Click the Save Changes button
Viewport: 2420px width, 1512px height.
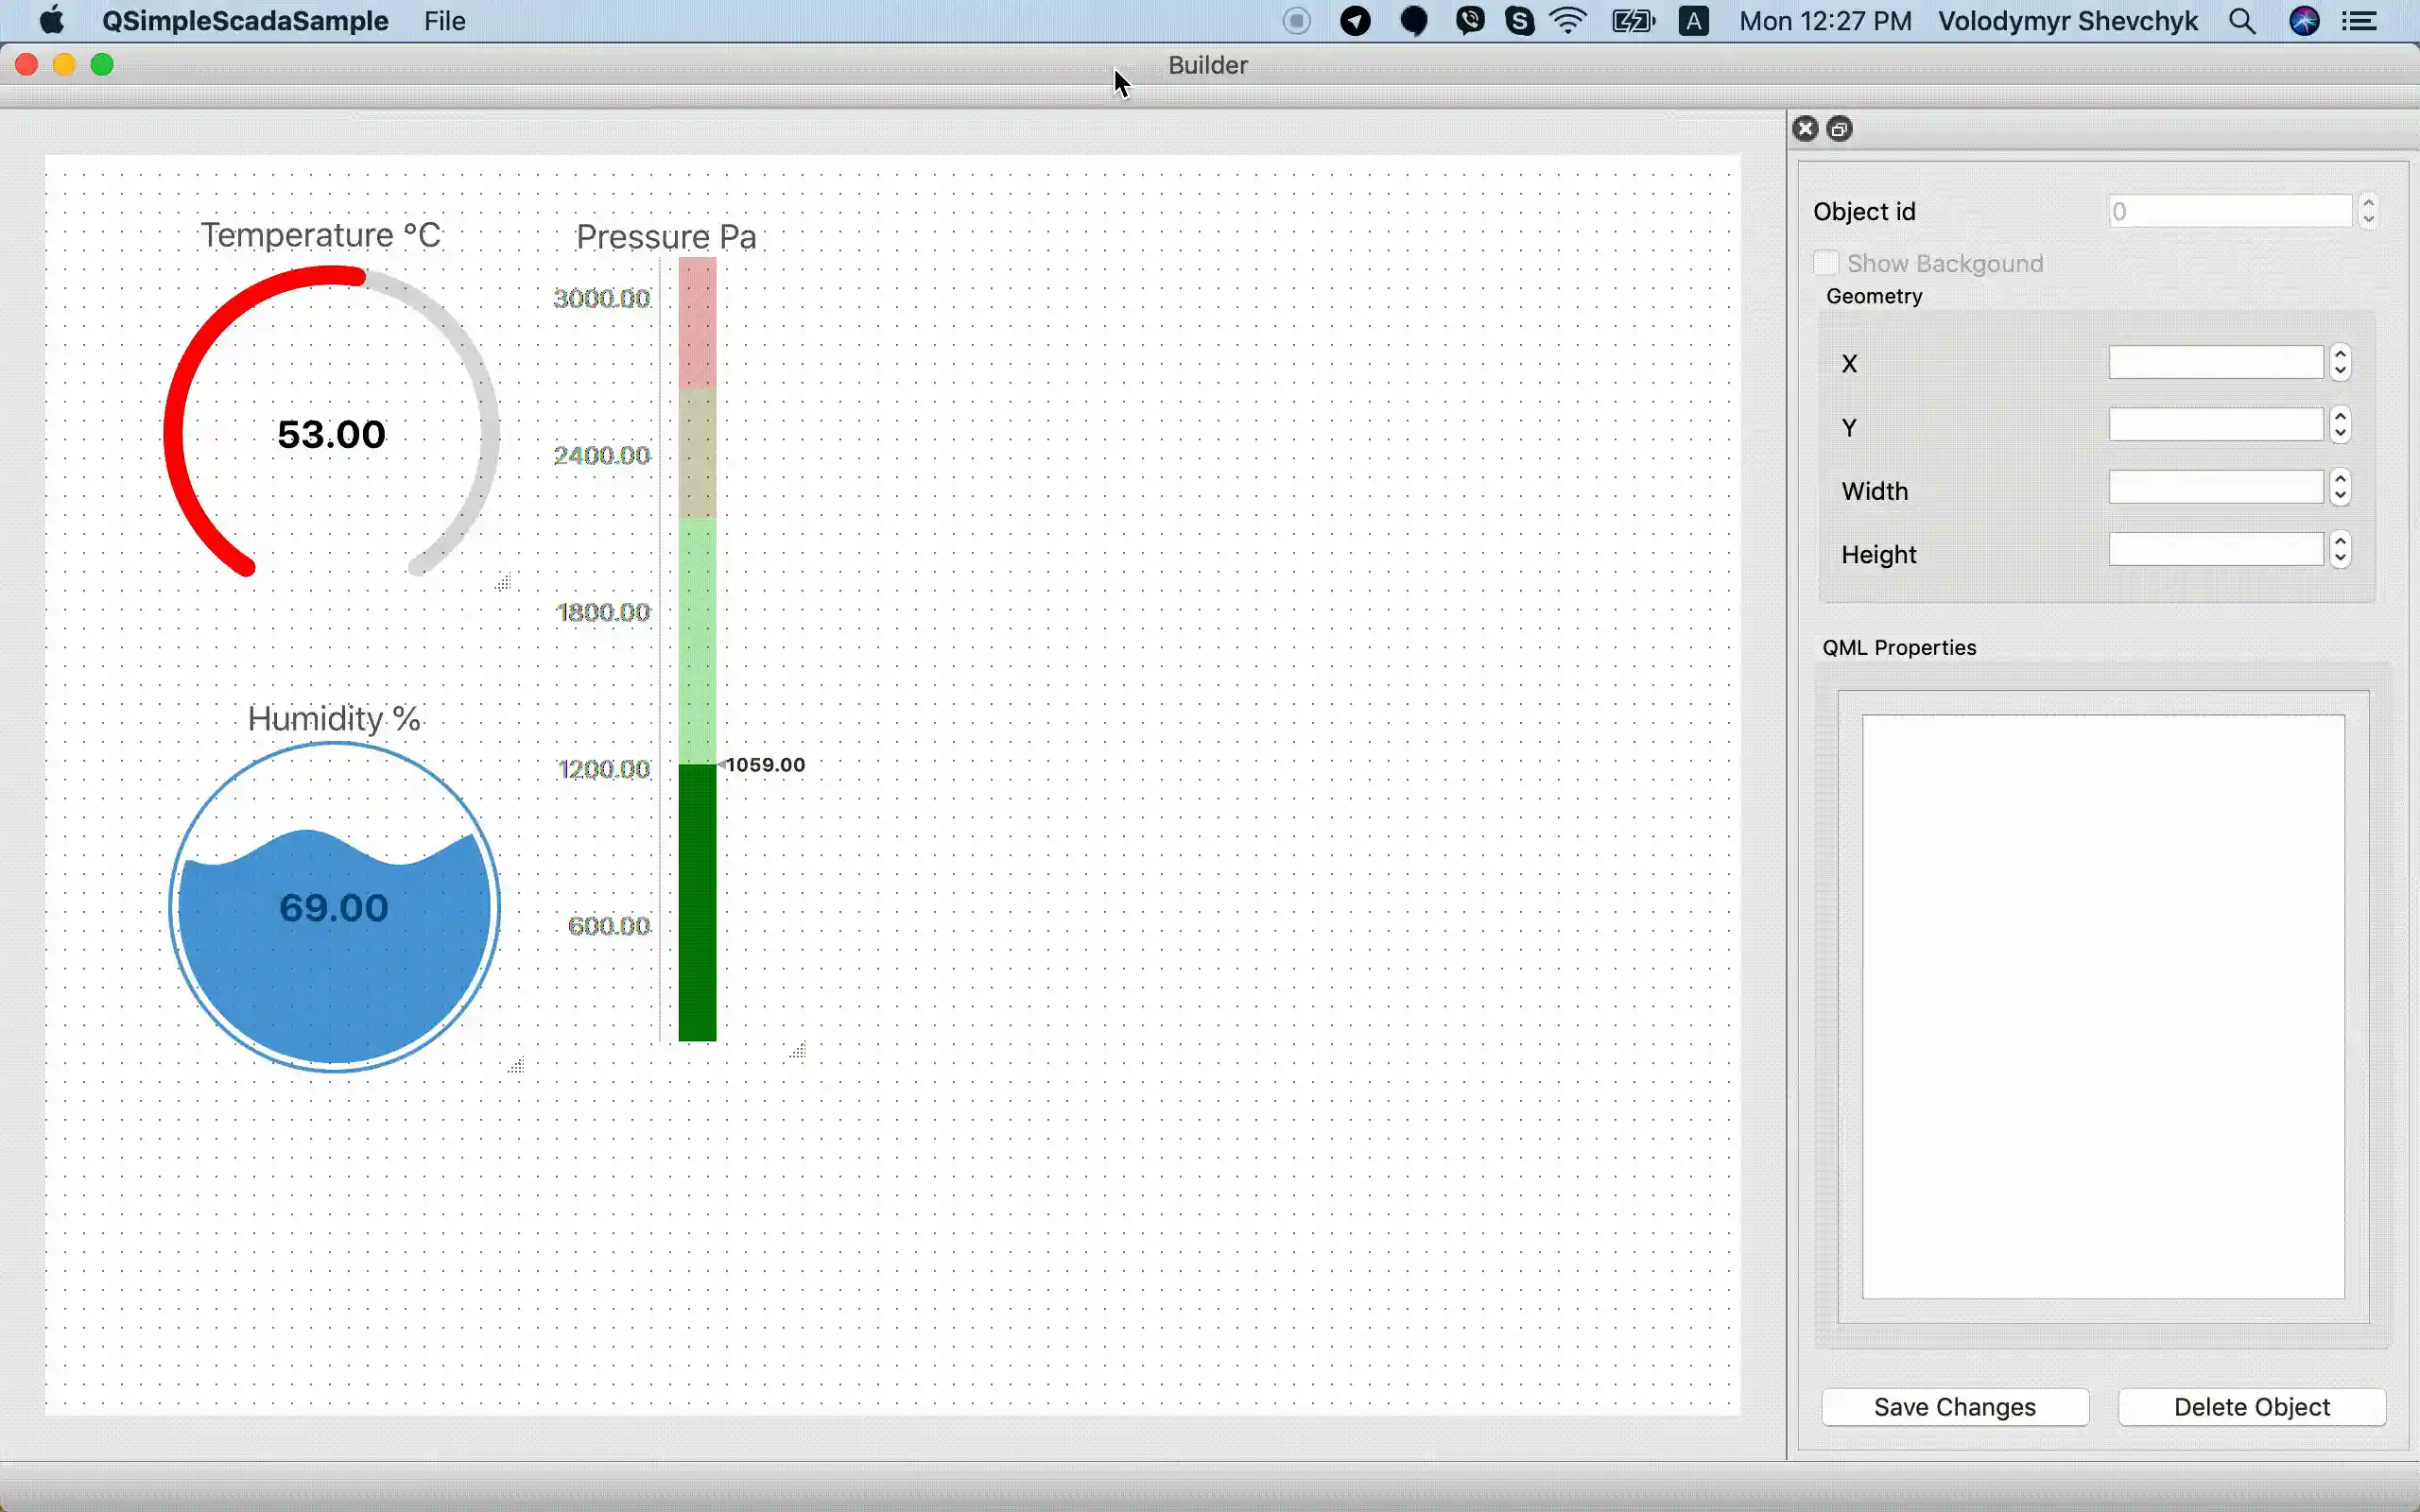coord(1954,1407)
